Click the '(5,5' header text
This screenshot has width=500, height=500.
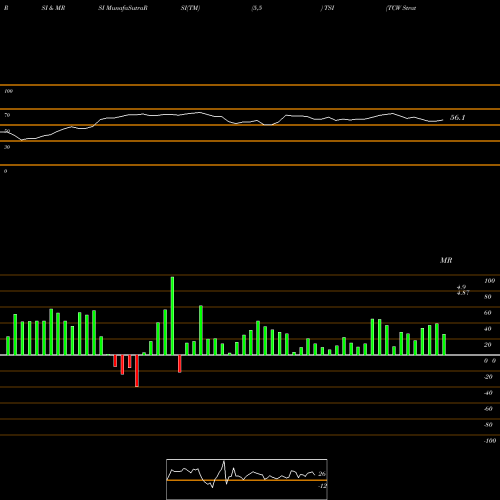257,8
